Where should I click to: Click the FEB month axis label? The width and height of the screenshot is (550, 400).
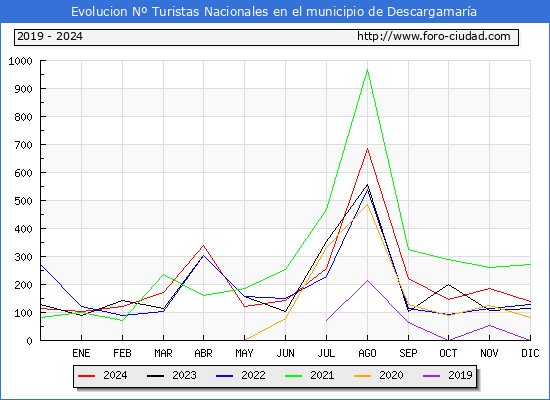122,353
